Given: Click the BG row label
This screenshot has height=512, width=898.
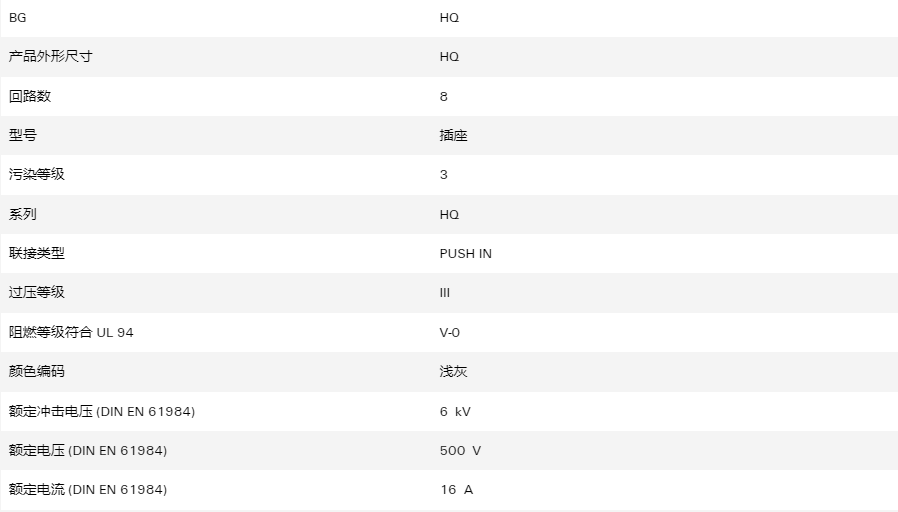Looking at the screenshot, I should (17, 18).
